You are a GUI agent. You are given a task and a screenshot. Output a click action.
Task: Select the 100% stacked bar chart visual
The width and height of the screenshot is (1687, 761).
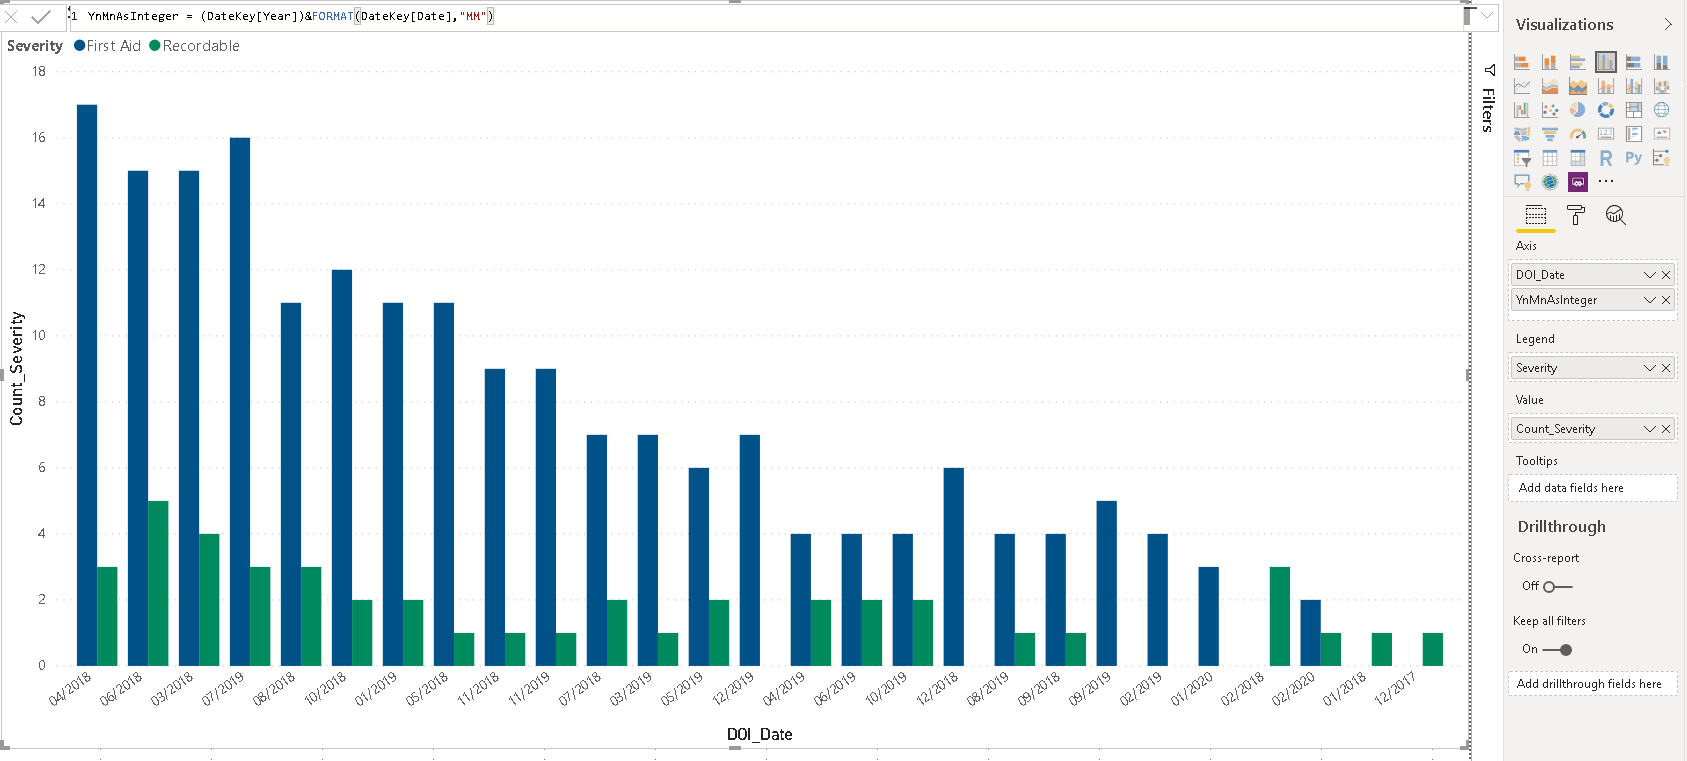(x=1634, y=62)
